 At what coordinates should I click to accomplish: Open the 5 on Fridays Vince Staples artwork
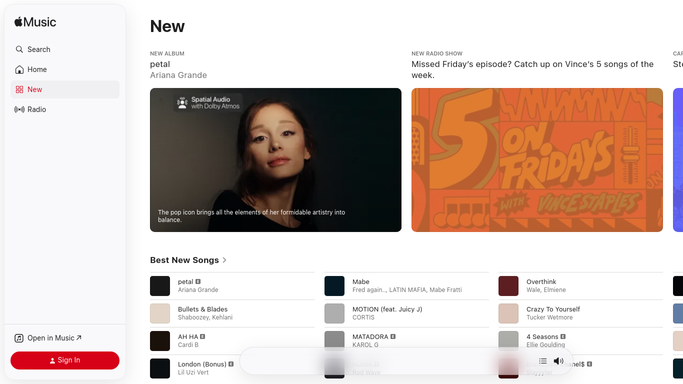[537, 160]
